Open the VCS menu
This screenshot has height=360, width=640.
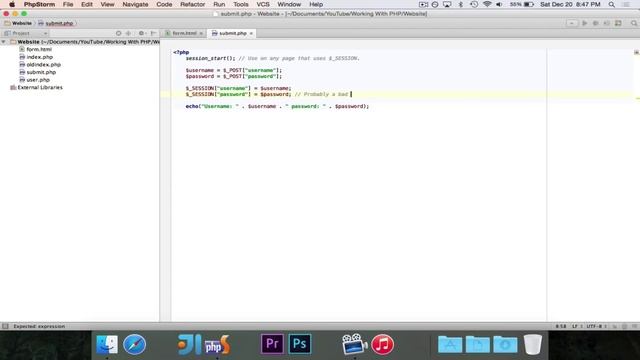coord(263,4)
